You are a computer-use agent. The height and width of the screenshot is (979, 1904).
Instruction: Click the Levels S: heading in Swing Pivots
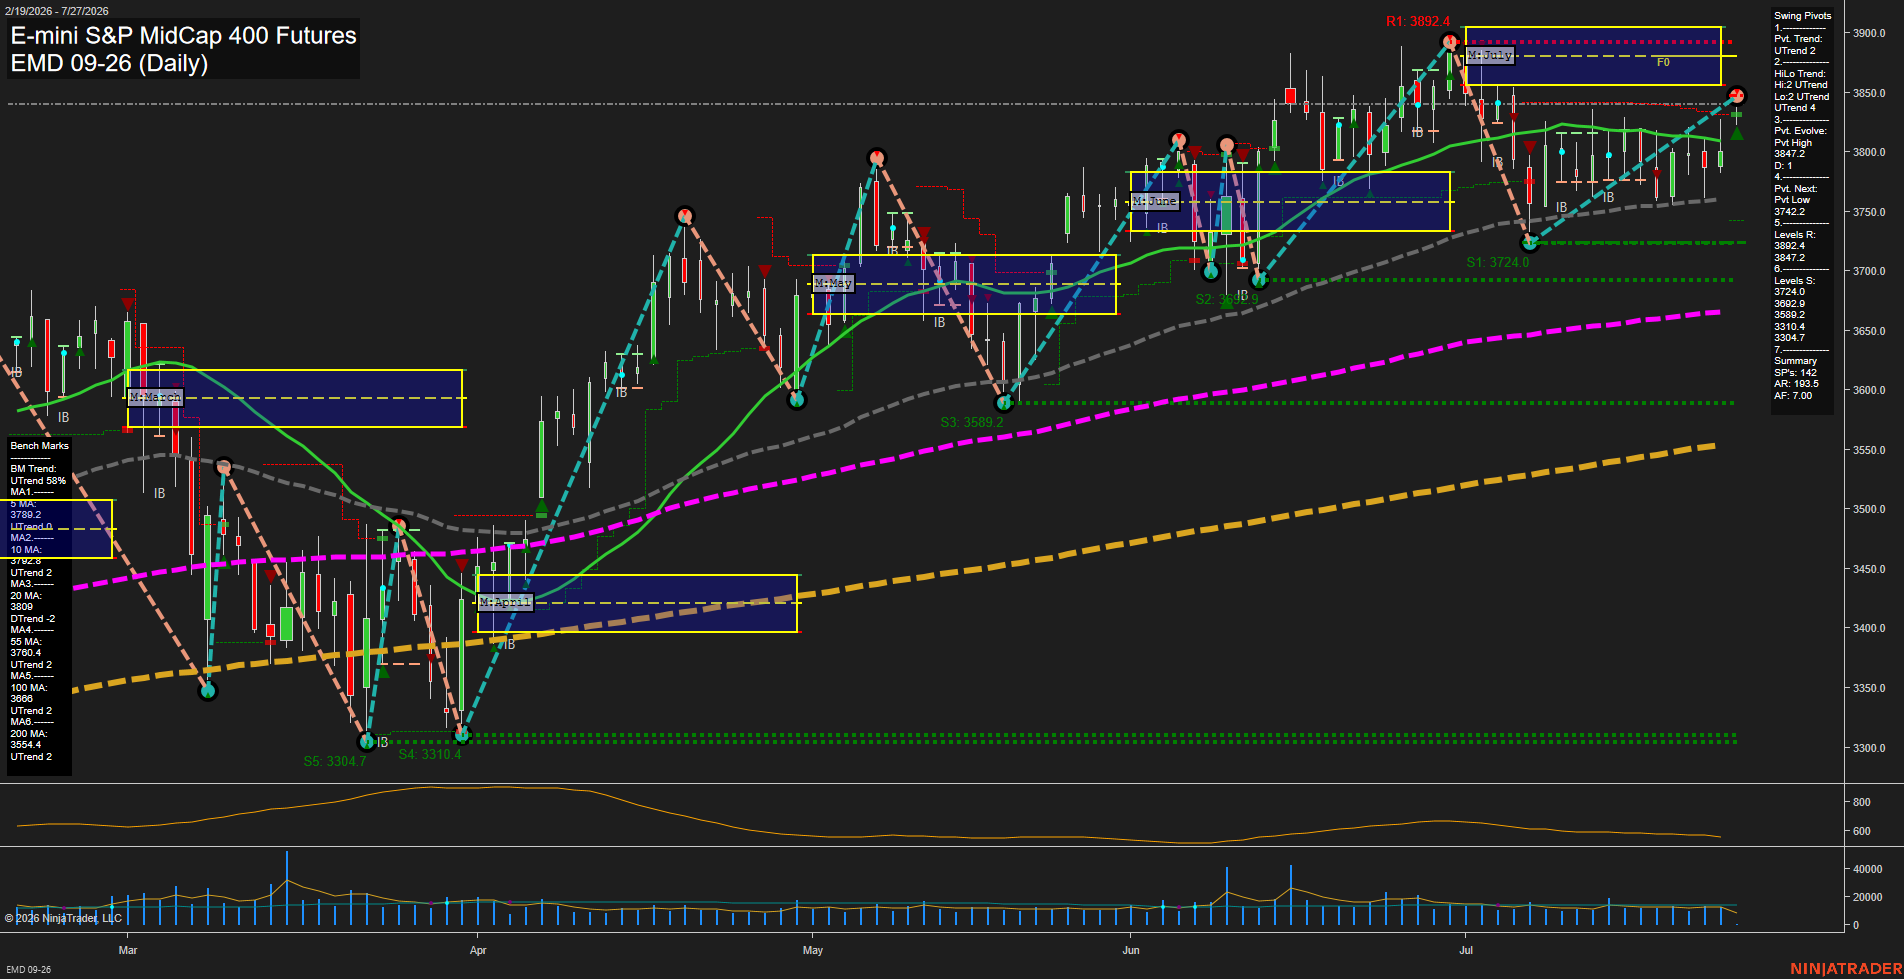click(1795, 281)
